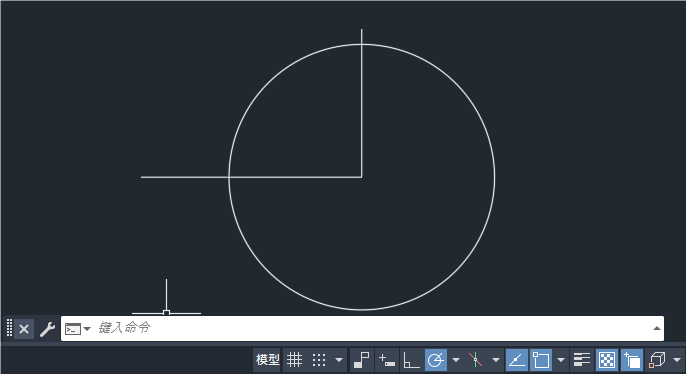
Task: Toggle infer constraints icon
Action: [x=361, y=360]
